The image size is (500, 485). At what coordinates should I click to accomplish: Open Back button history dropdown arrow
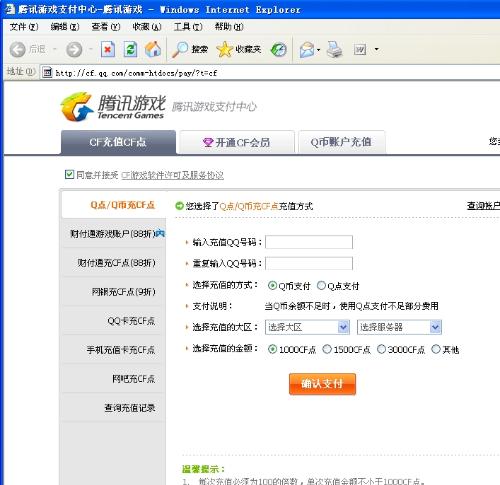coord(55,50)
